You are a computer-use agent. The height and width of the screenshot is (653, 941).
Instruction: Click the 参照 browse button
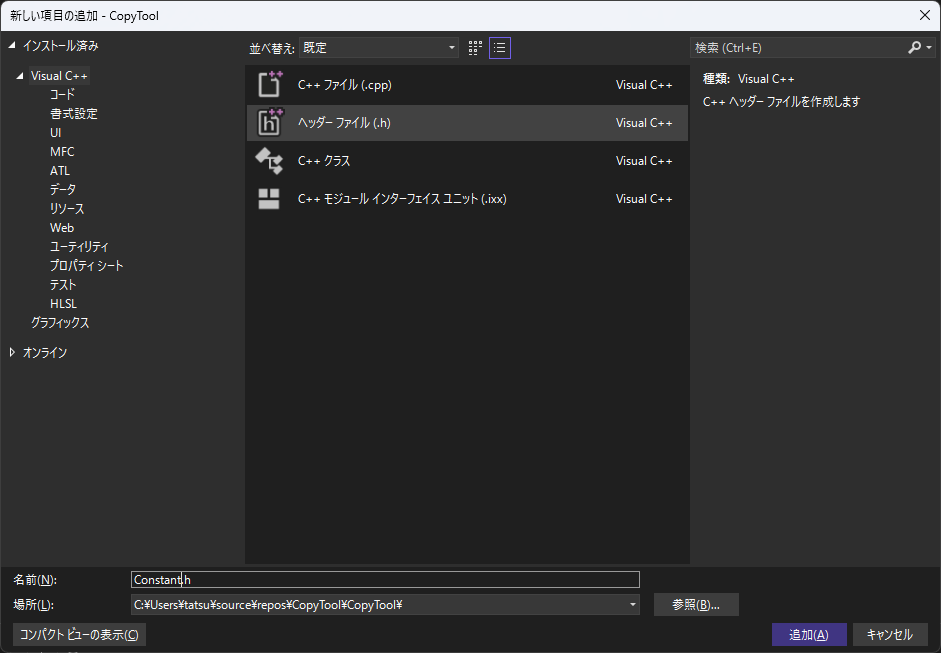(696, 605)
